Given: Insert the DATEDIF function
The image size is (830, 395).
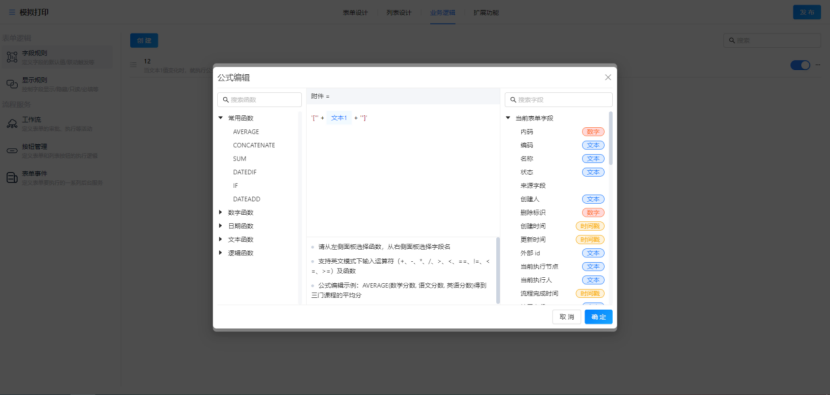Looking at the screenshot, I should click(x=245, y=172).
